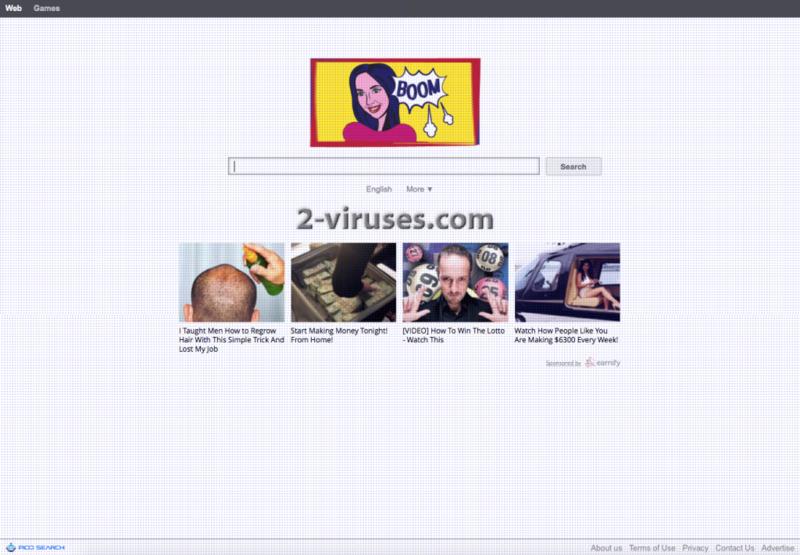Click 'Start Making Money Tonight' headline

339,335
